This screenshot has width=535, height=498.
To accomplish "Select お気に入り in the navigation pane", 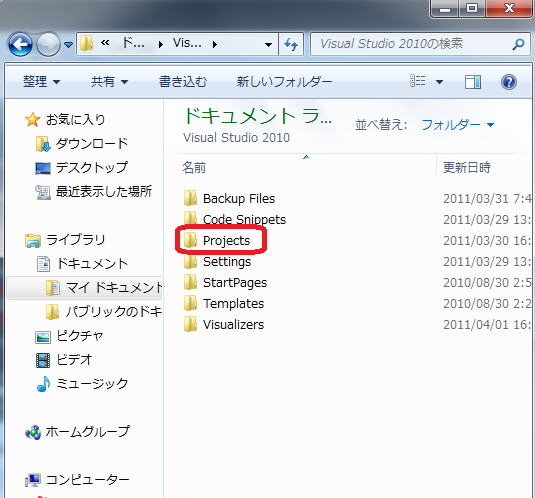I will (x=75, y=119).
